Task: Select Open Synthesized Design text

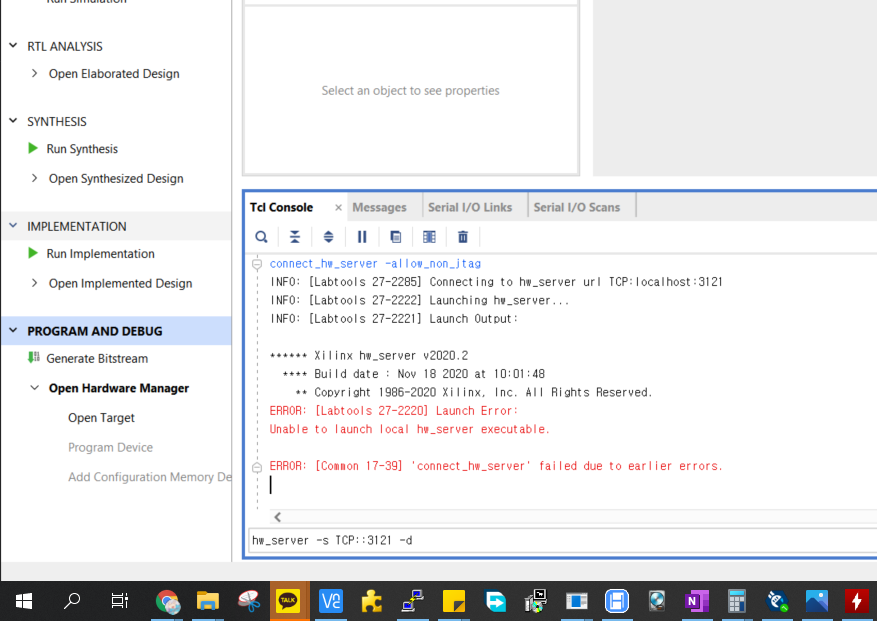Action: click(x=116, y=178)
